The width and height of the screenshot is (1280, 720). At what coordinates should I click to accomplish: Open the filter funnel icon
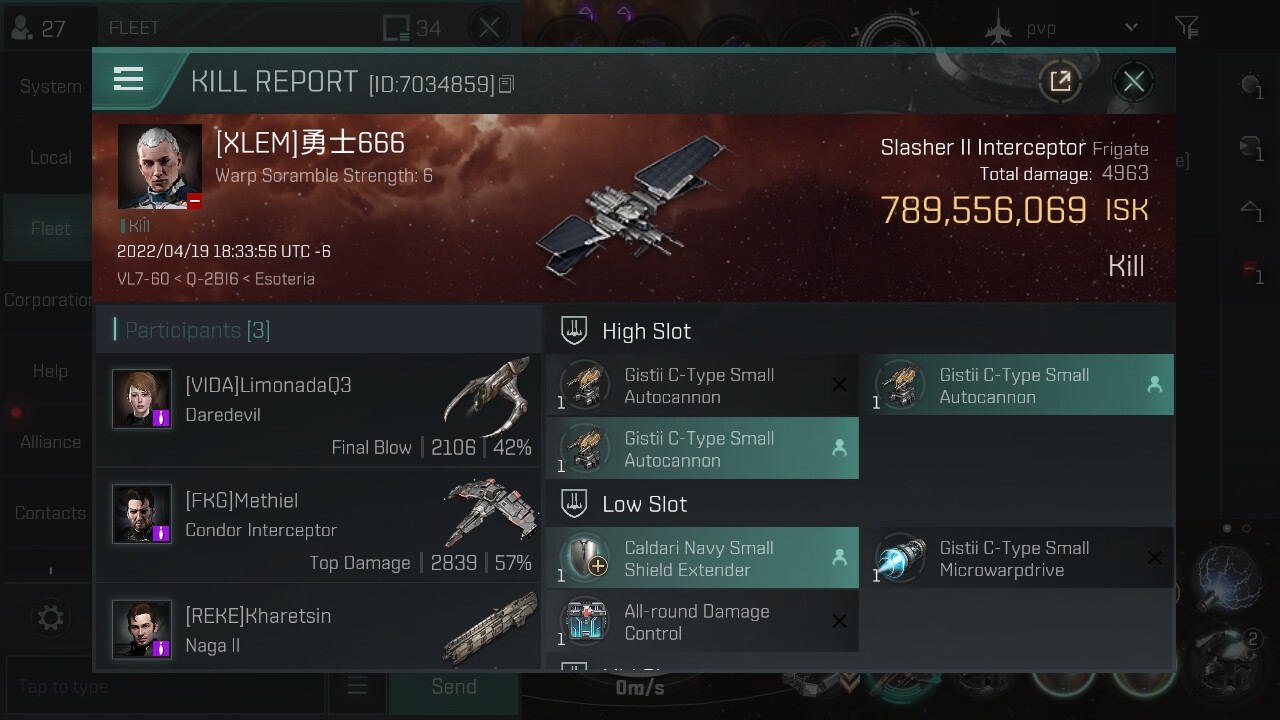coord(1186,27)
